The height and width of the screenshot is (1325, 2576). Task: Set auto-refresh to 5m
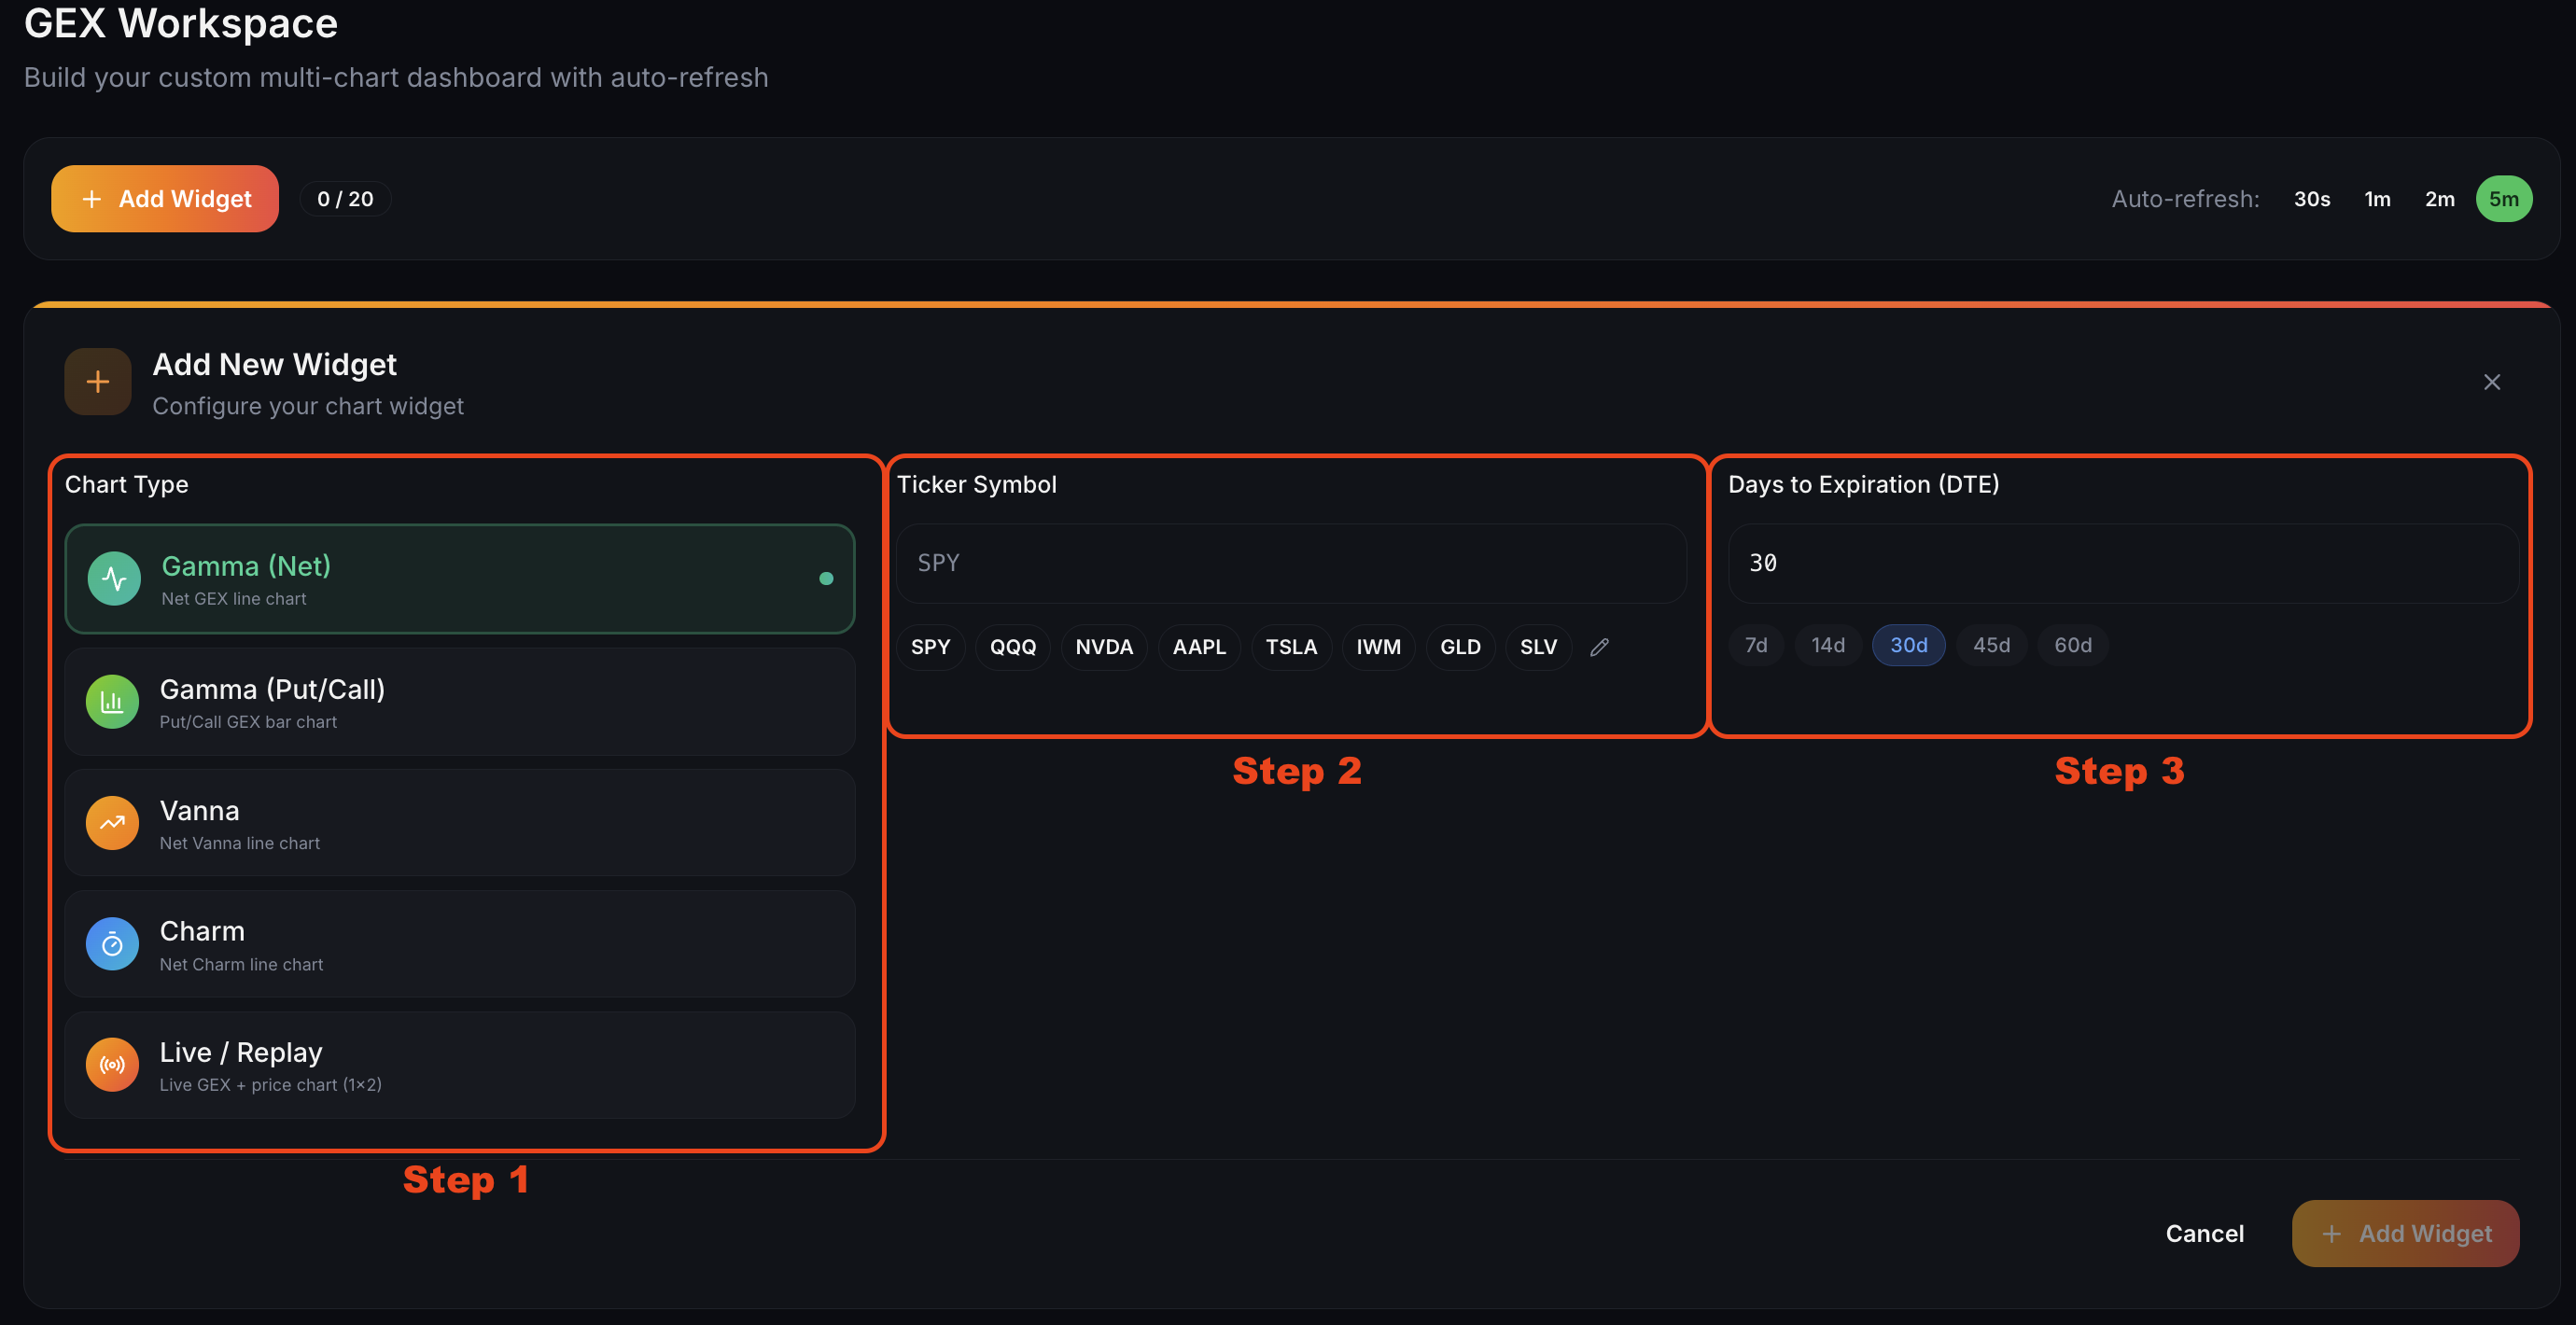pos(2503,199)
